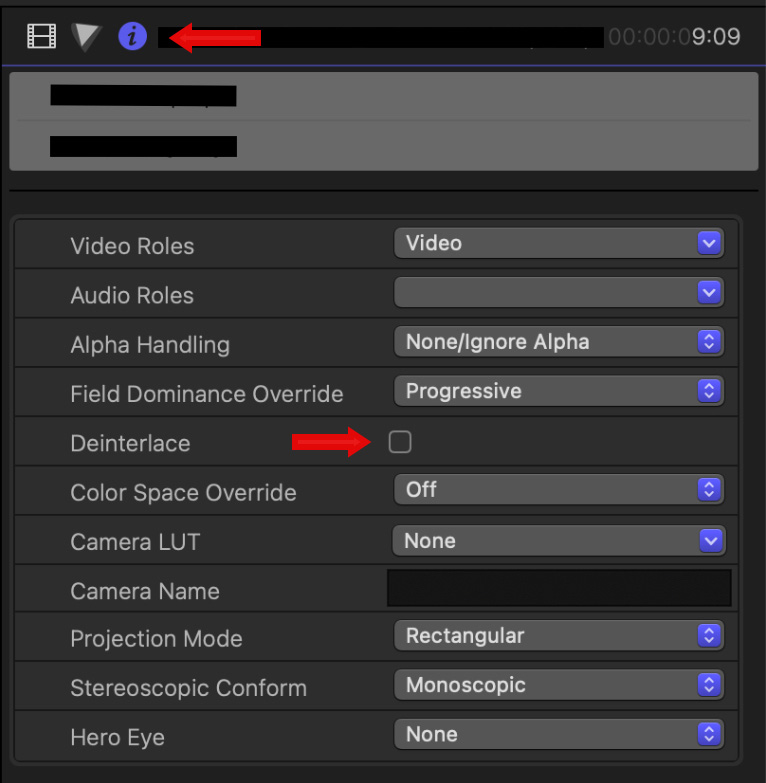Open the Hero Eye dropdown

point(558,735)
